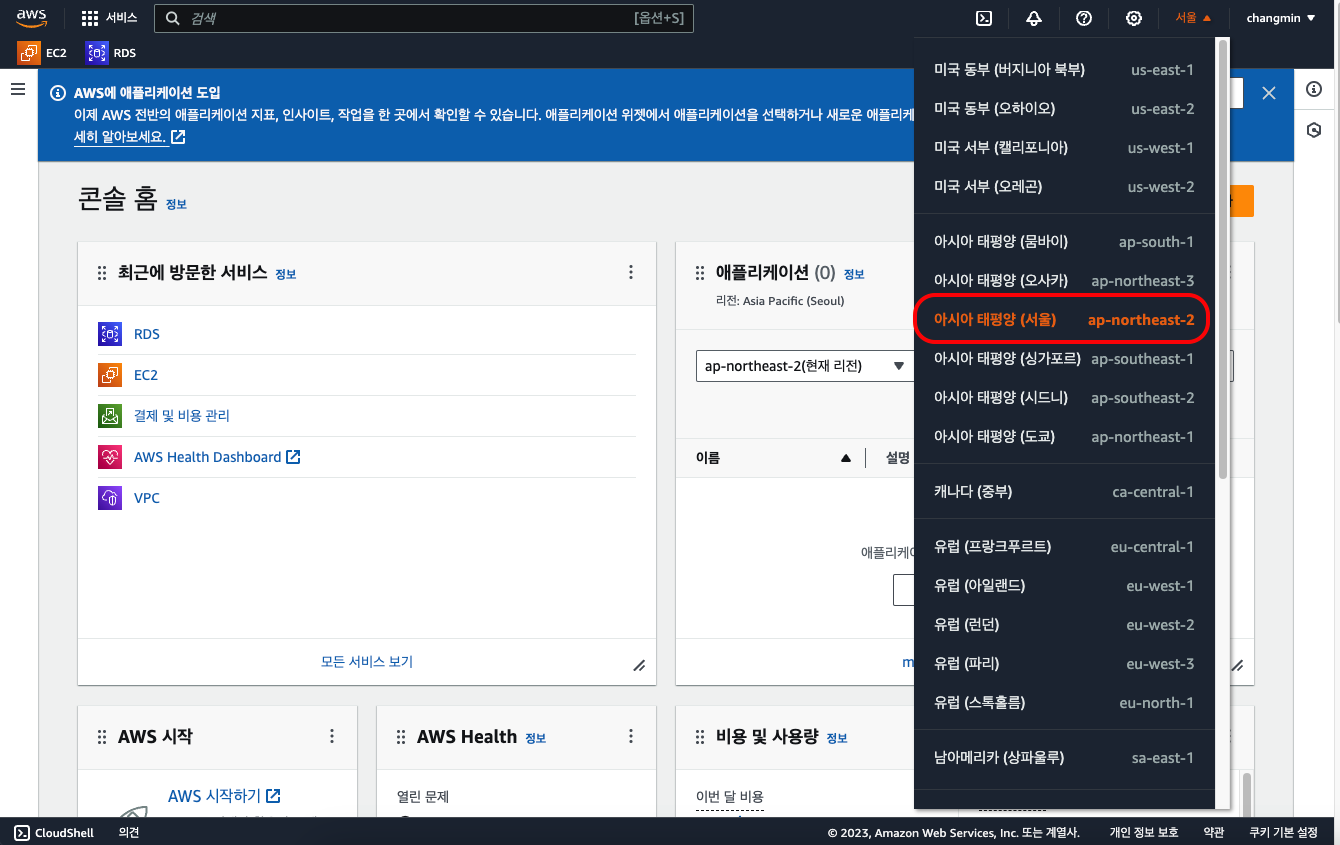Open AWS Health widget options menu
The image size is (1340, 845).
pos(631,736)
